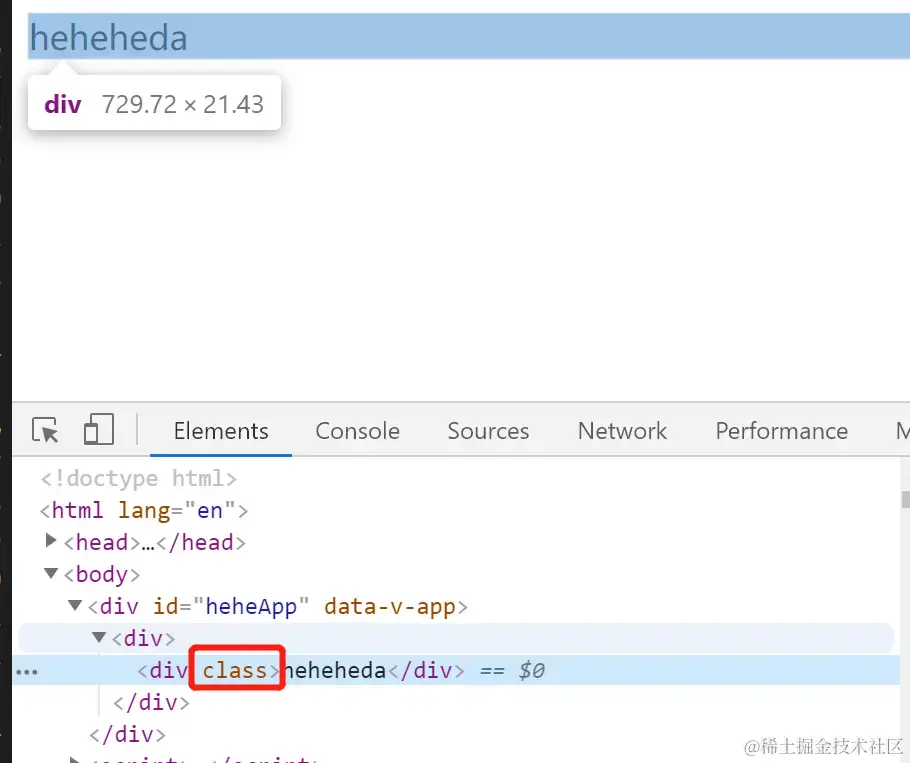Switch to the Sources tab
Viewport: 910px width, 763px height.
tap(488, 431)
